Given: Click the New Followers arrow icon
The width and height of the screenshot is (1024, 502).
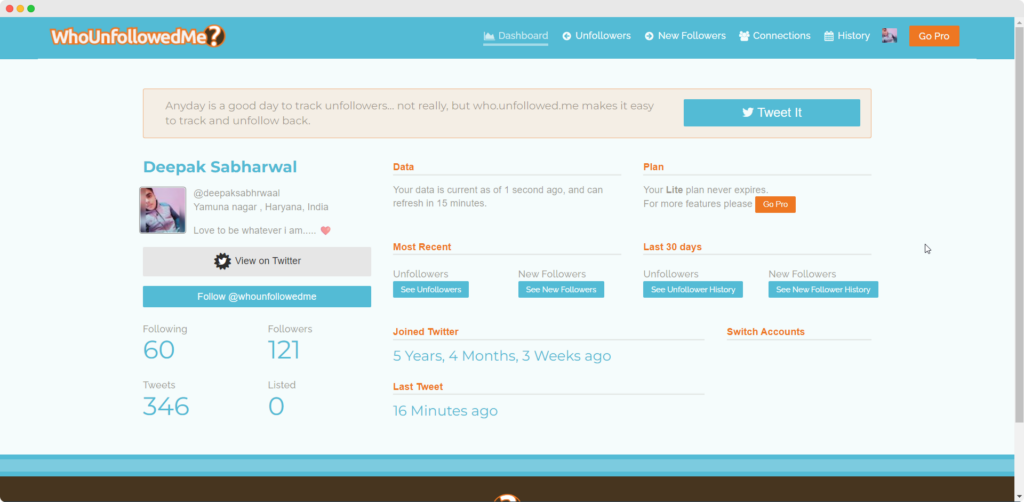Looking at the screenshot, I should point(649,36).
